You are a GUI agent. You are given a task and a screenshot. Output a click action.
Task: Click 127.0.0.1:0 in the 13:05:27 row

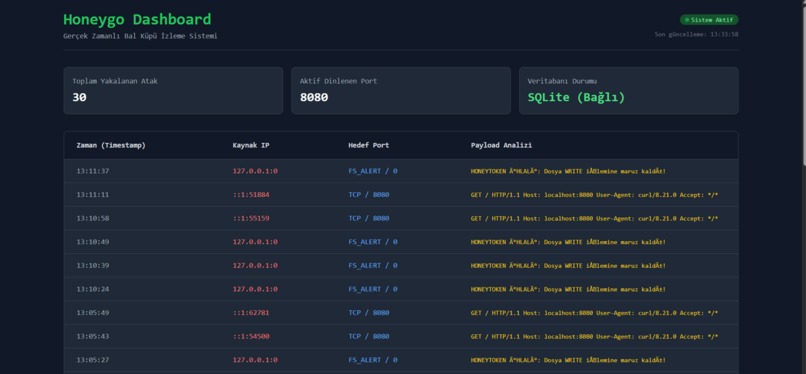(x=255, y=360)
